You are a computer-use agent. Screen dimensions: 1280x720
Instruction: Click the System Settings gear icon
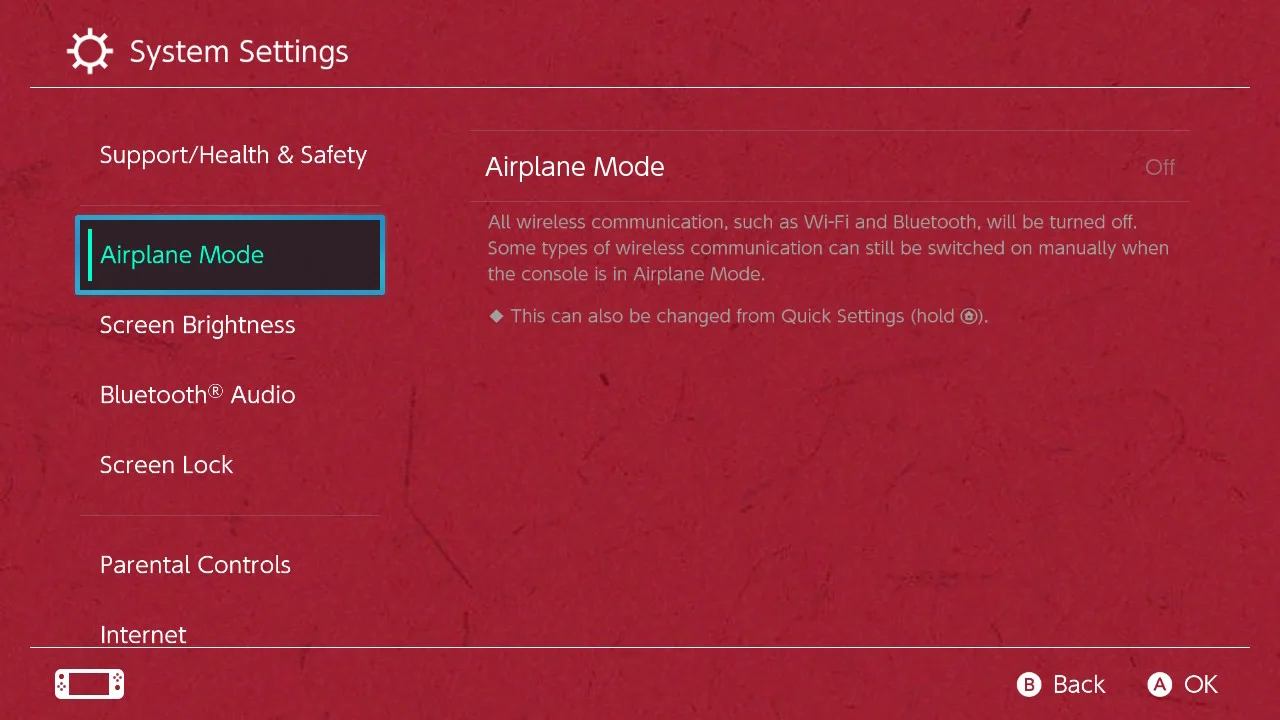pos(90,52)
